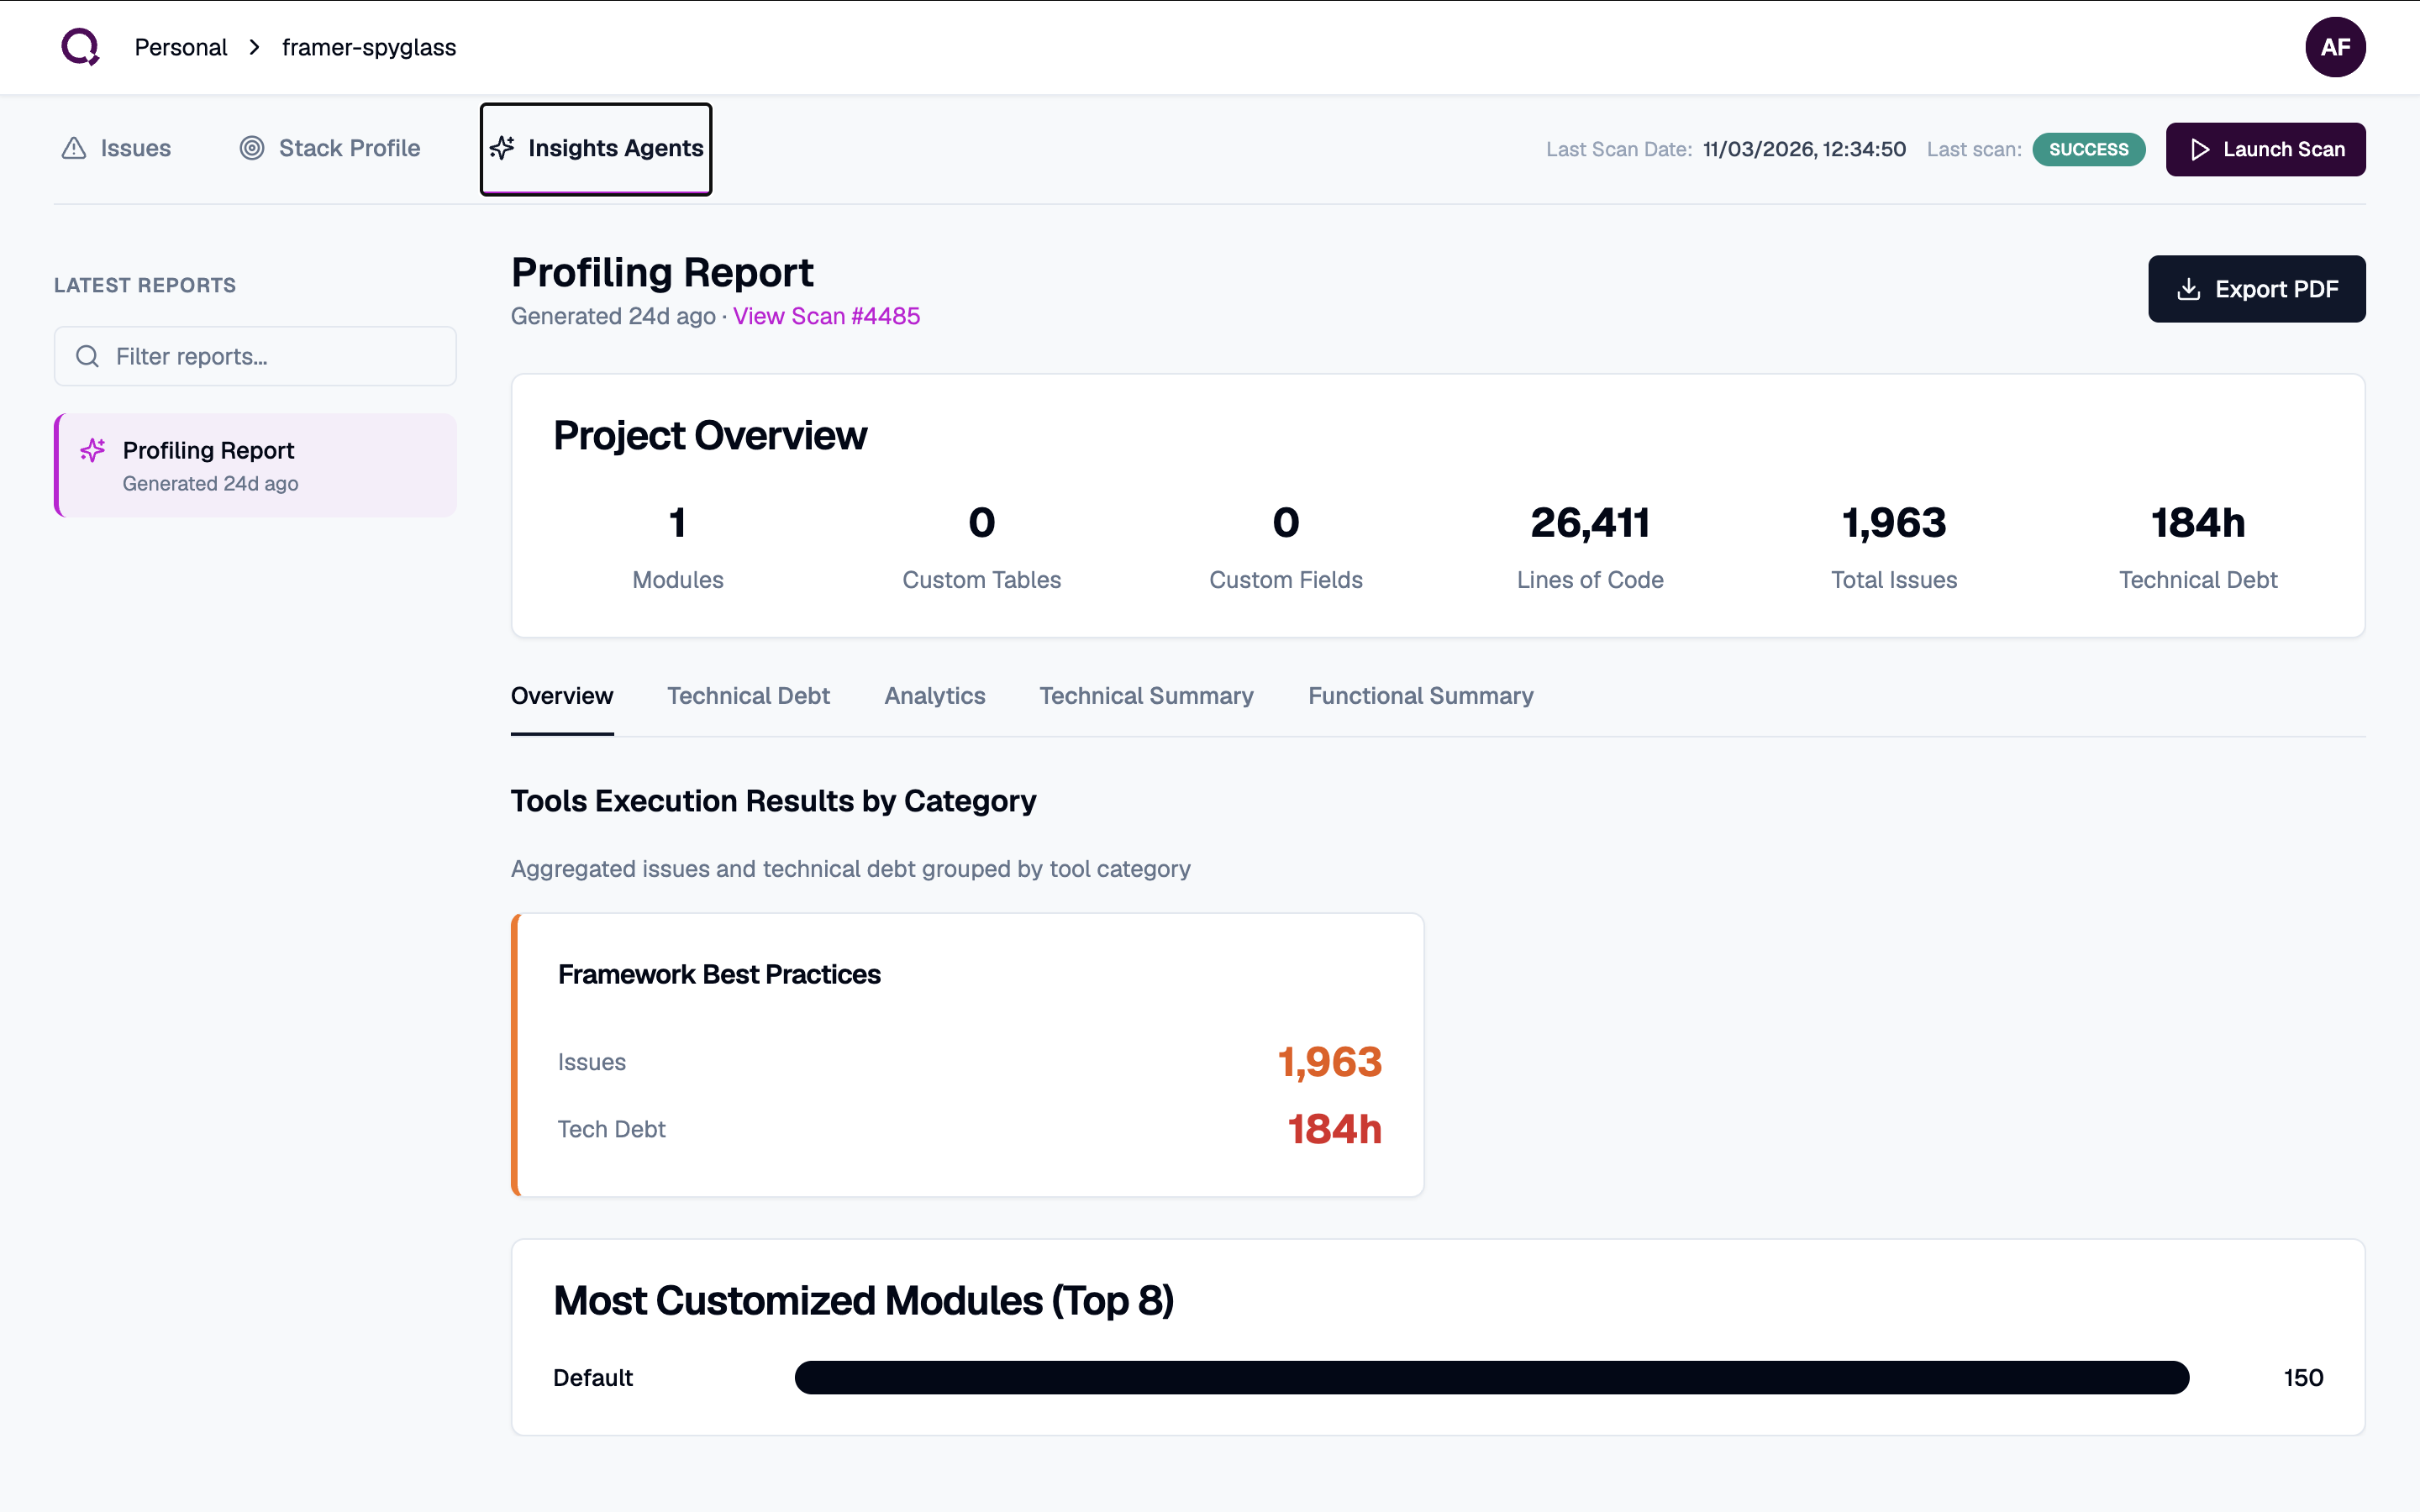The image size is (2420, 1512).
Task: Click the Issues warning triangle icon
Action: [x=74, y=149]
